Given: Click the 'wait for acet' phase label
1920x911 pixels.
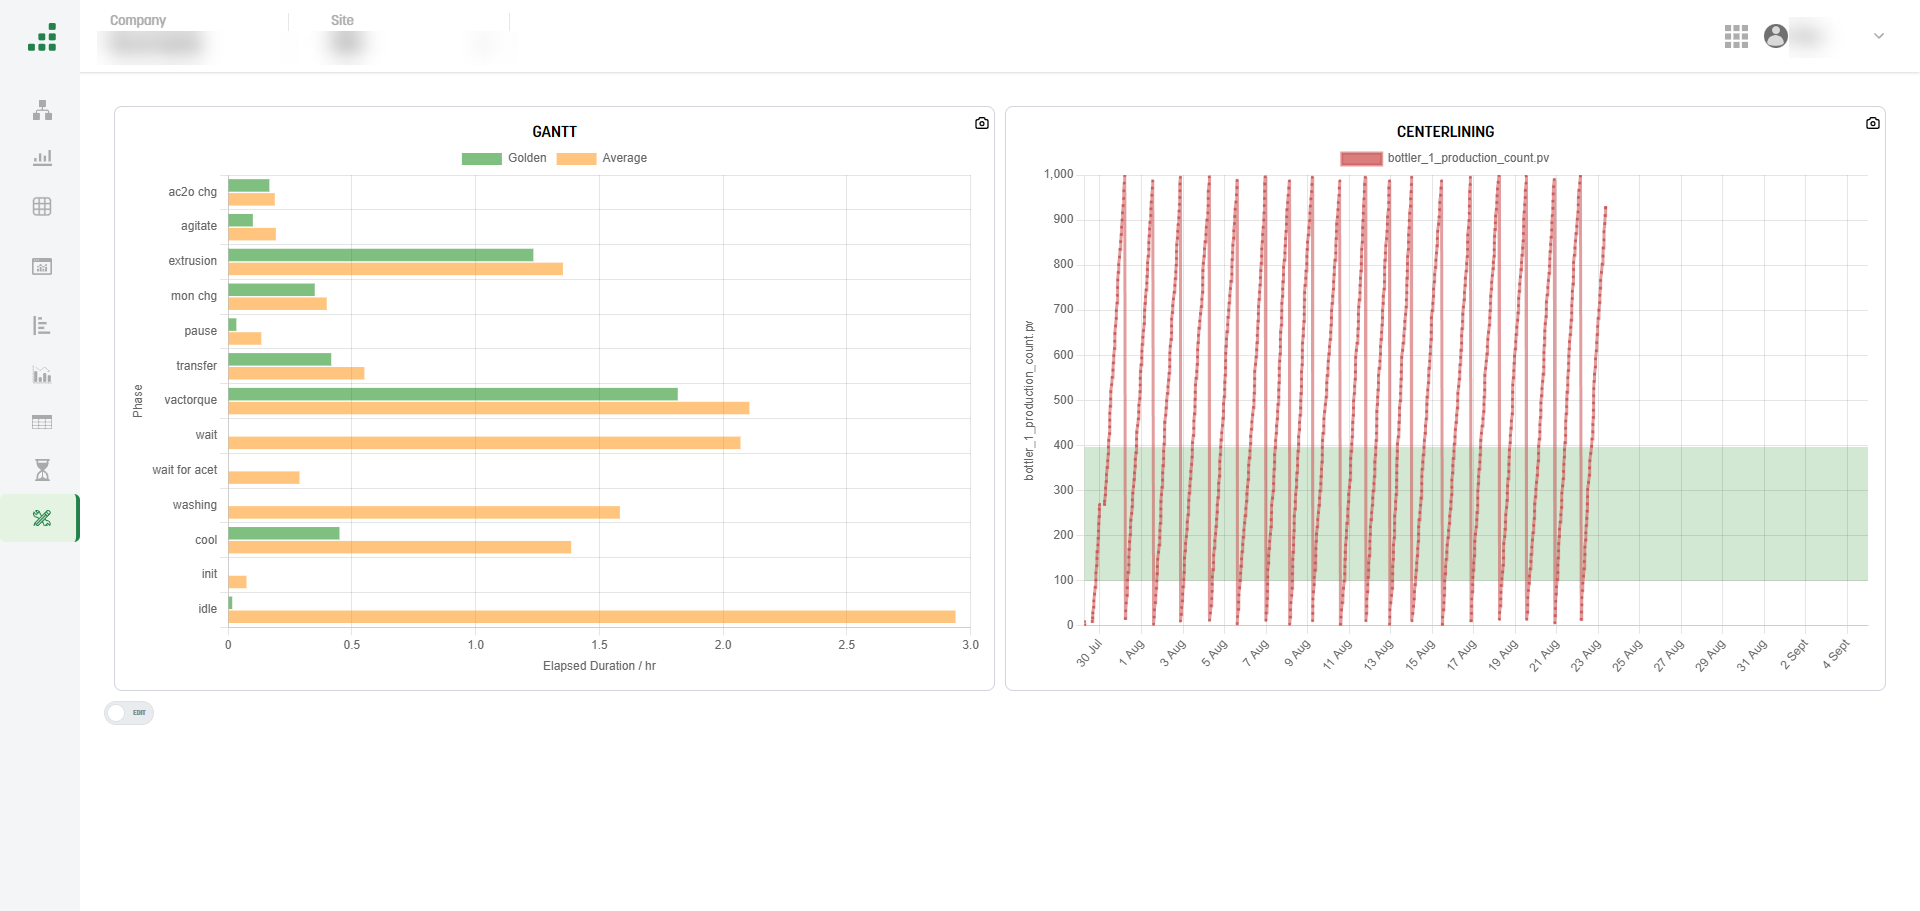Looking at the screenshot, I should click(x=184, y=470).
